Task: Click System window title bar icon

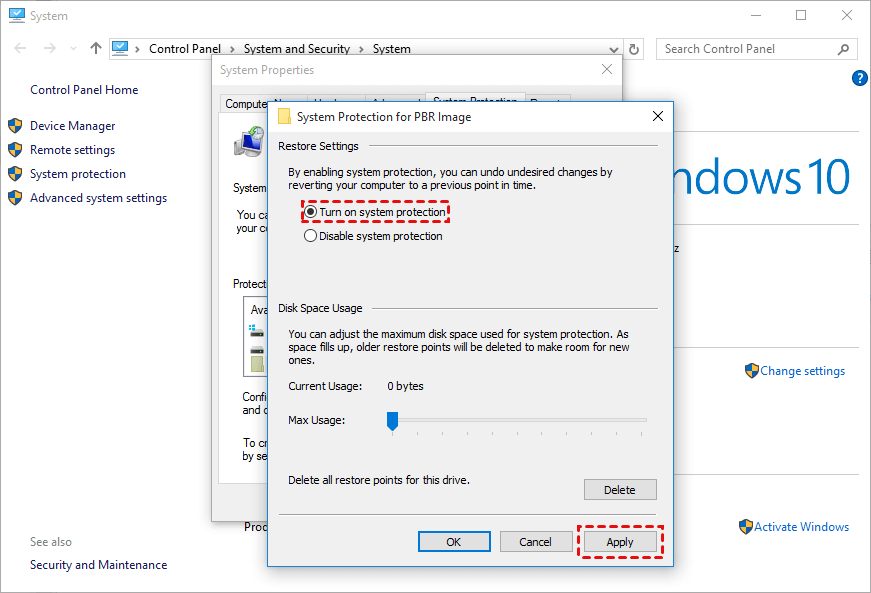Action: [x=17, y=15]
